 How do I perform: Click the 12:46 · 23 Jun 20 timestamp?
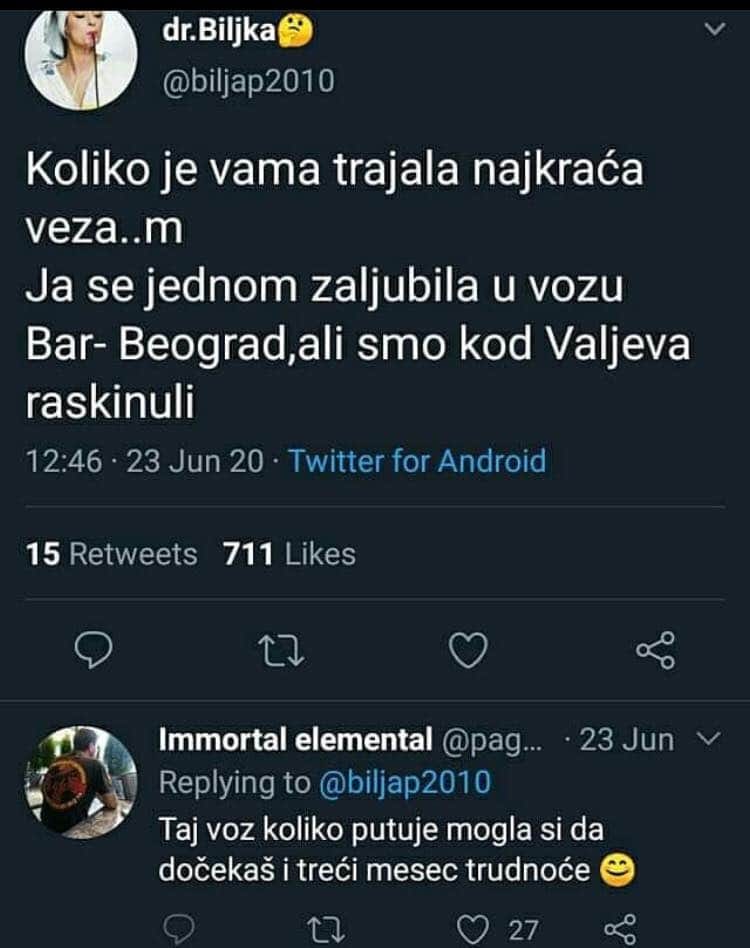pos(144,462)
